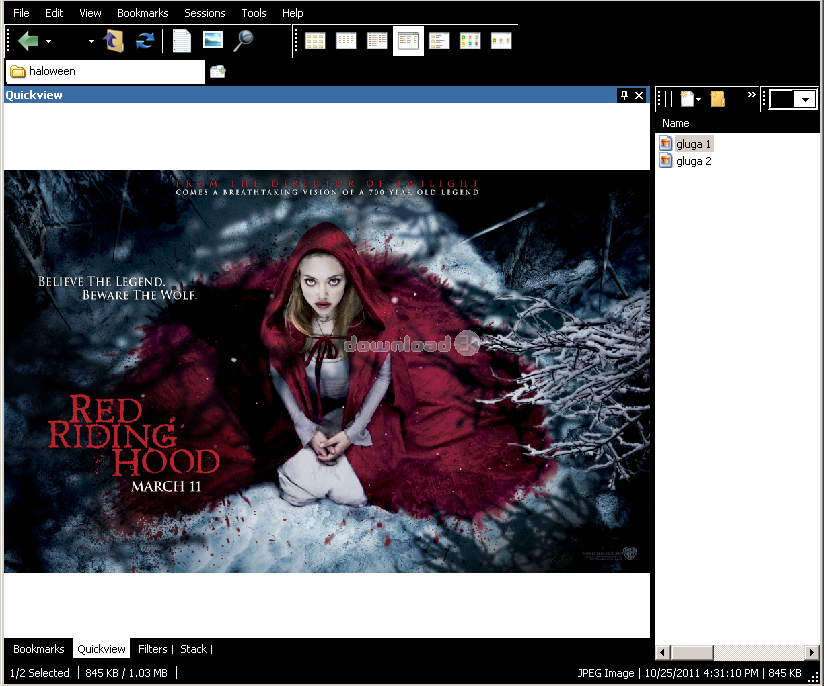
Task: Select the gluga 2 file
Action: (x=694, y=161)
